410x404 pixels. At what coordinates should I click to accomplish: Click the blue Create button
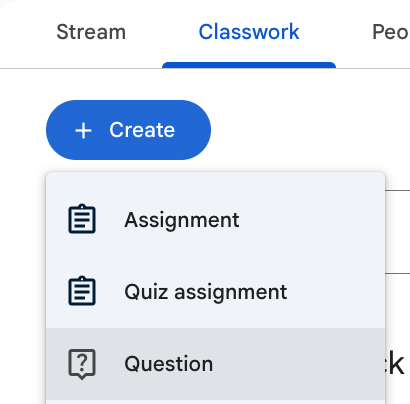click(x=128, y=130)
